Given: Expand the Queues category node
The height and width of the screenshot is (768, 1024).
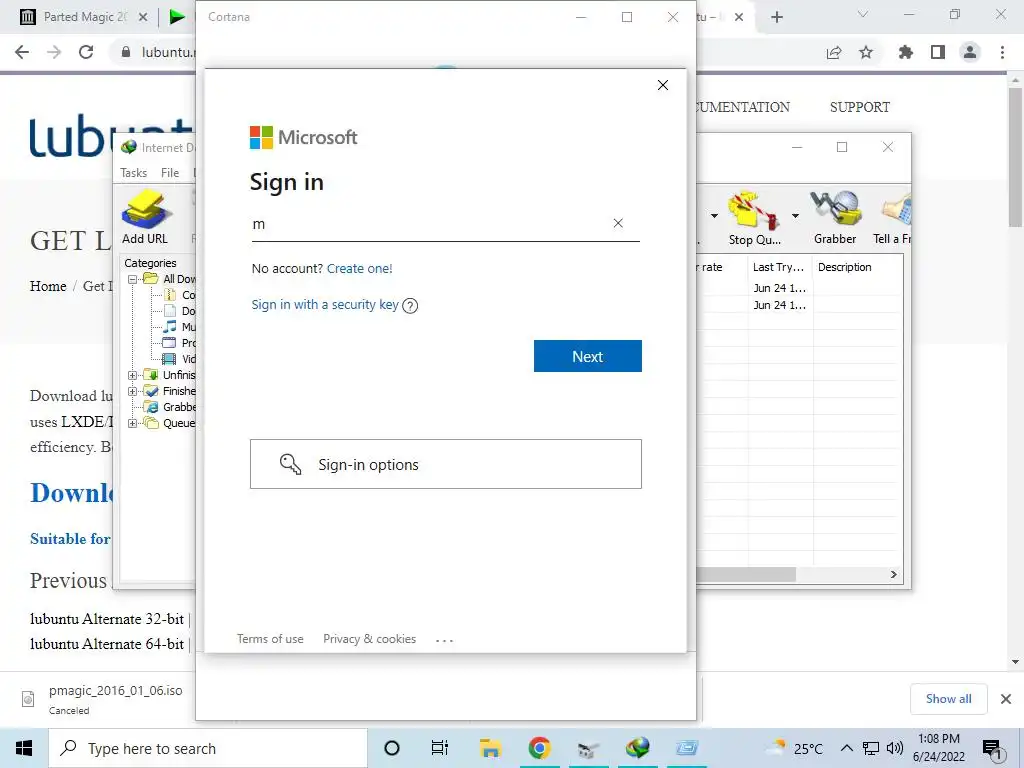Looking at the screenshot, I should [132, 423].
